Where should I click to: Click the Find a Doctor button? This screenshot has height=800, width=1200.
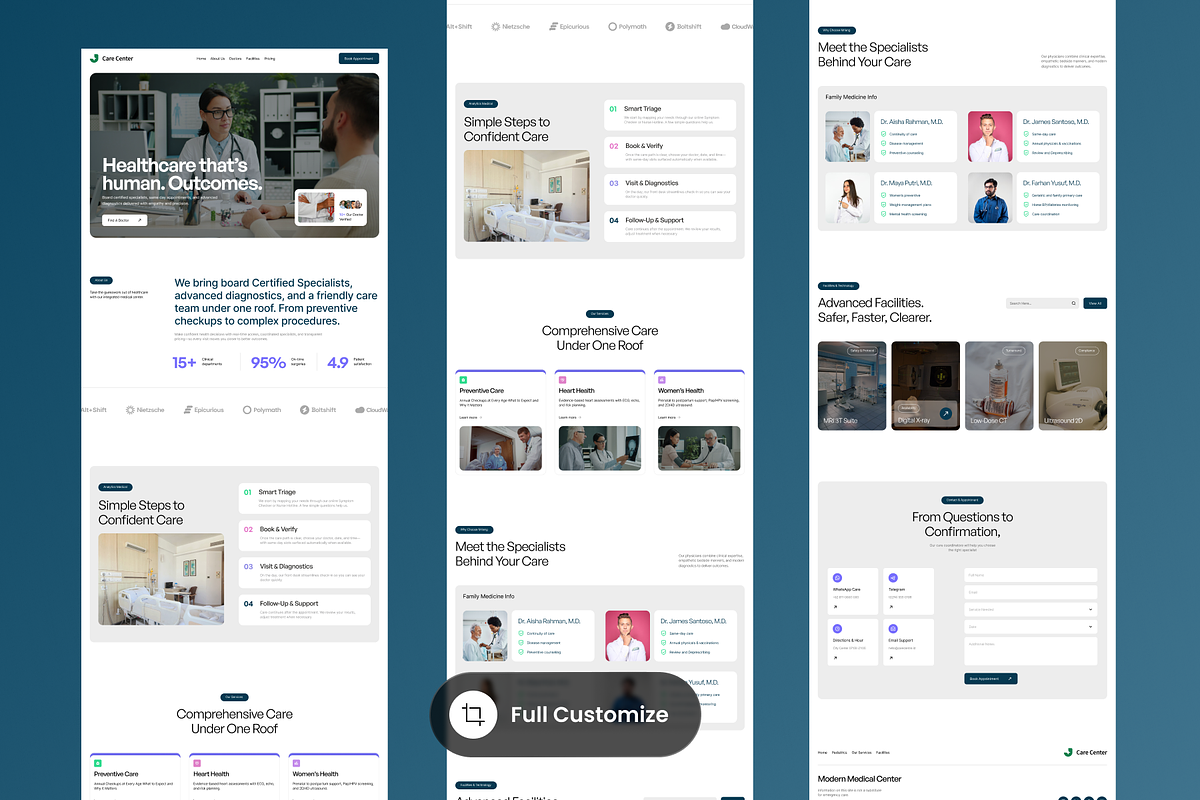pyautogui.click(x=124, y=220)
